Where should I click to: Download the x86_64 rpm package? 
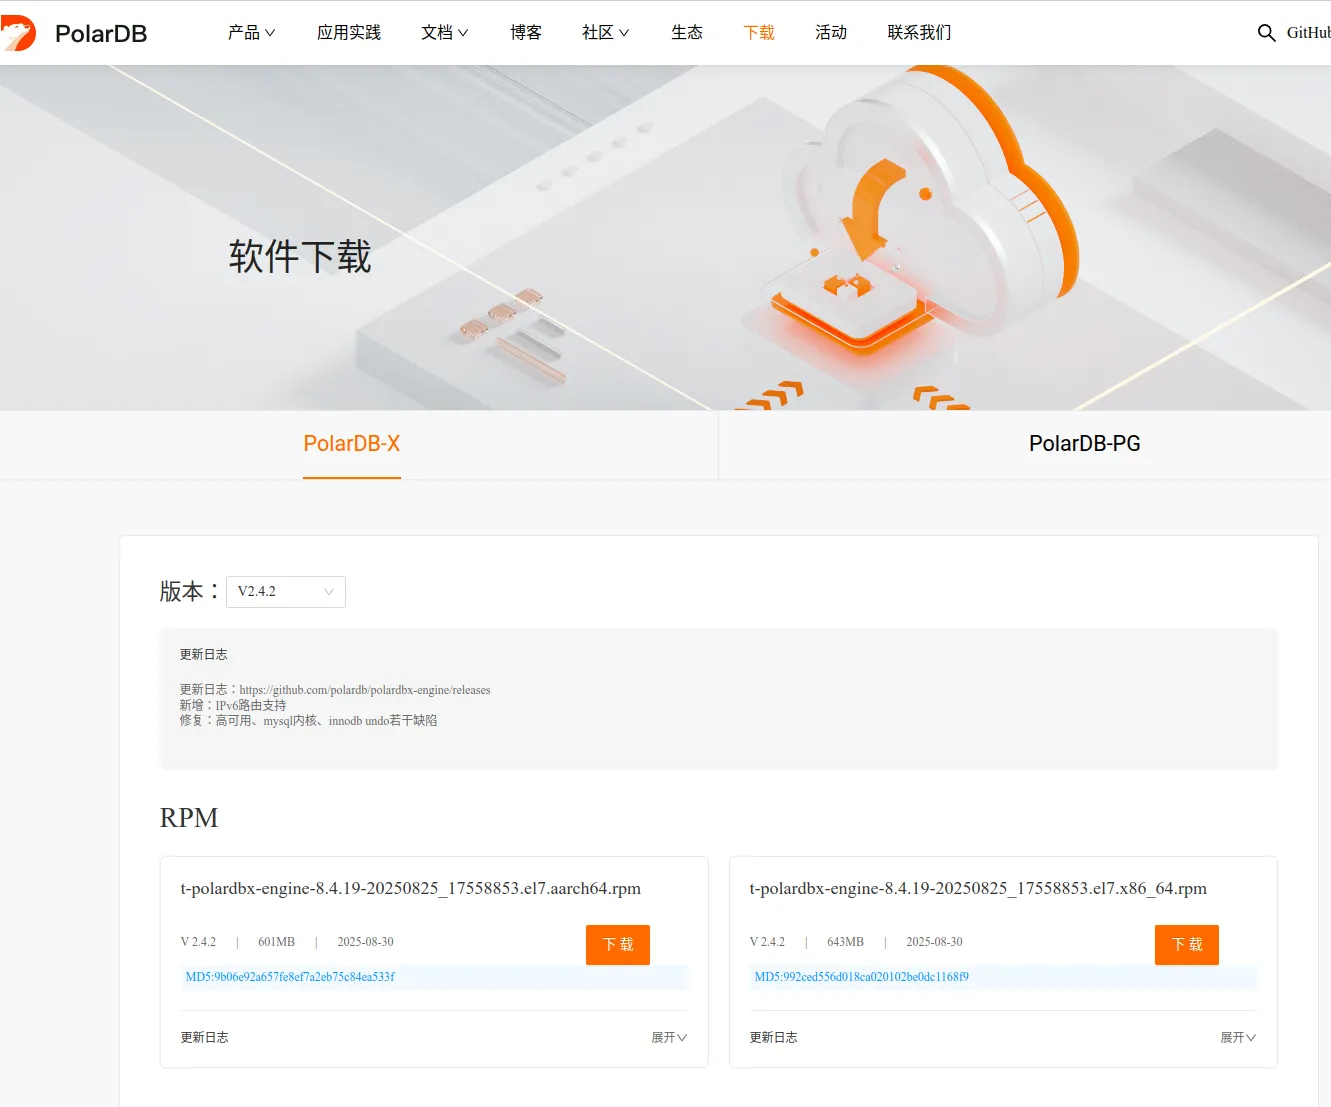(x=1187, y=945)
